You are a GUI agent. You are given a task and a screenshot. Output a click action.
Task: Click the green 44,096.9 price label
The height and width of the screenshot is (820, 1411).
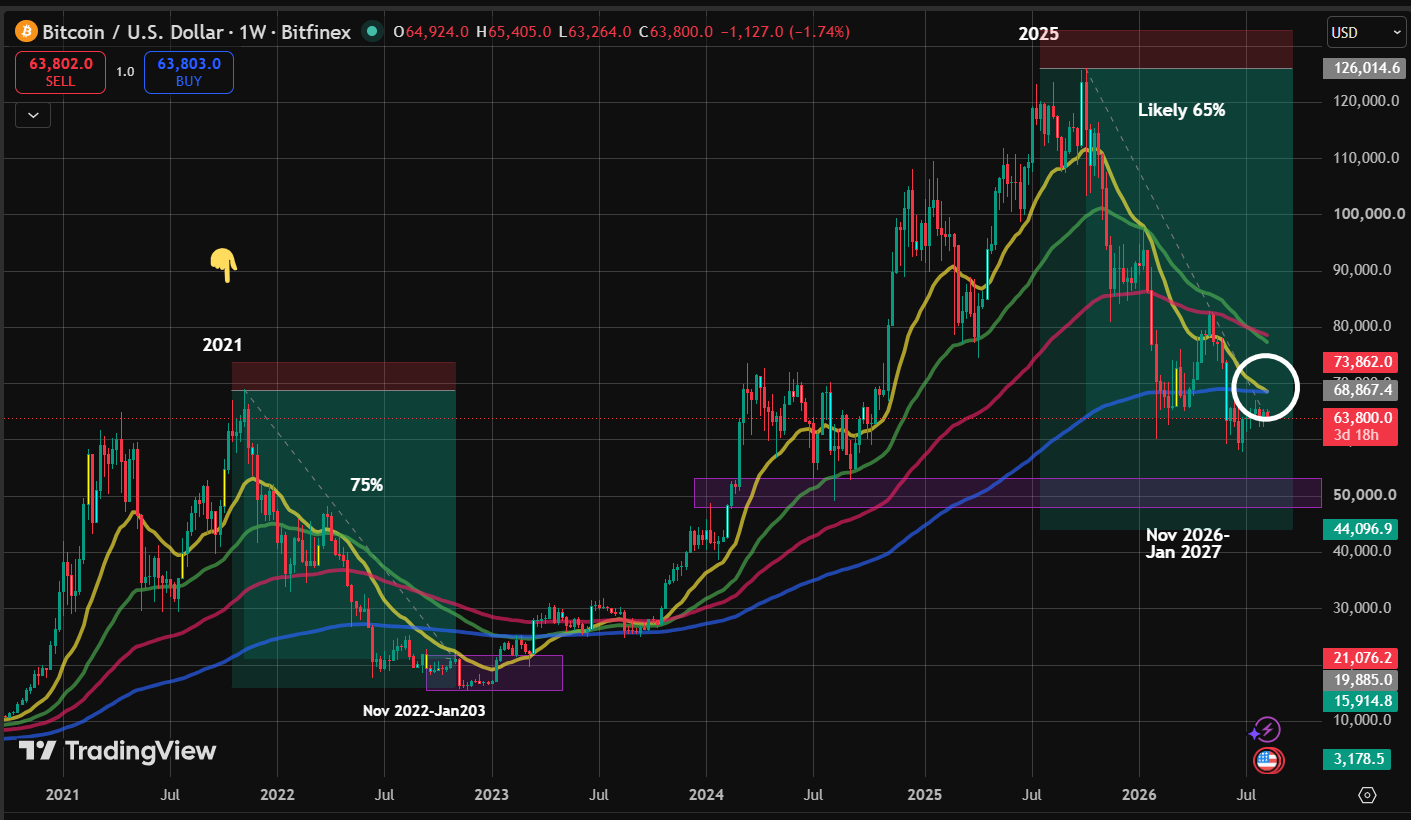tap(1361, 528)
